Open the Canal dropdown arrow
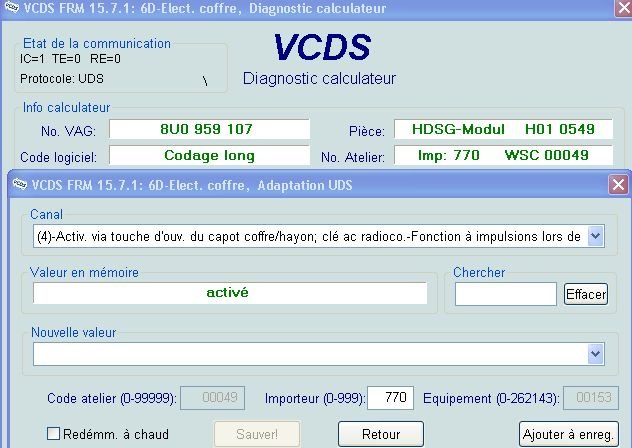 pos(595,236)
